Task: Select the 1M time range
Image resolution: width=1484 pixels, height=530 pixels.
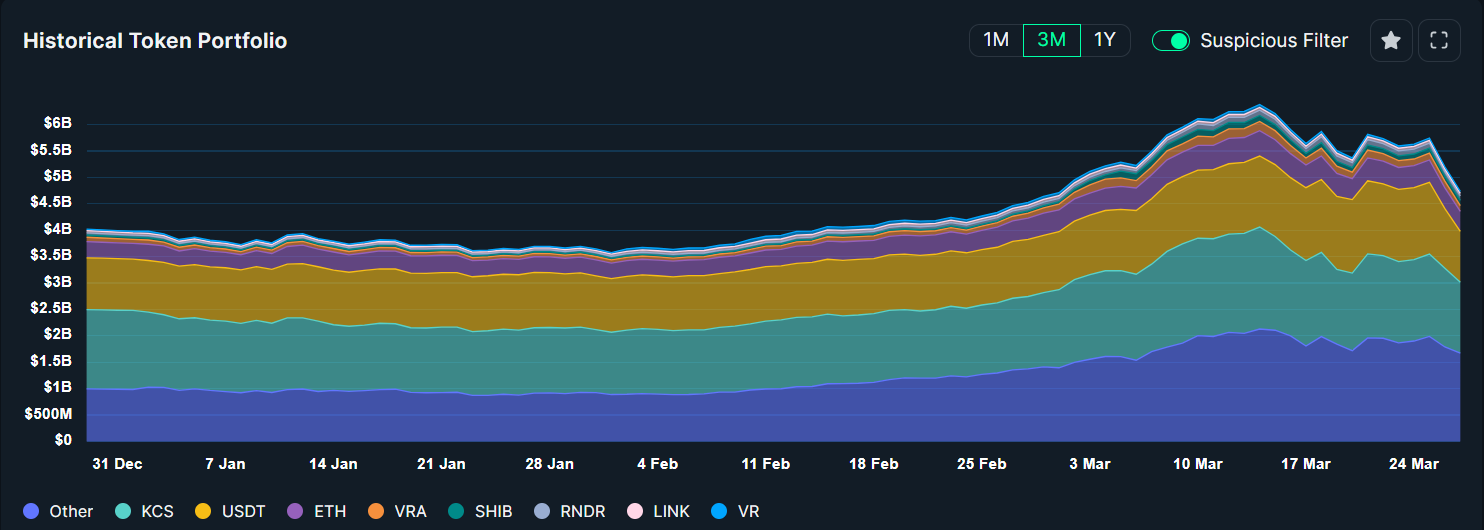Action: point(996,40)
